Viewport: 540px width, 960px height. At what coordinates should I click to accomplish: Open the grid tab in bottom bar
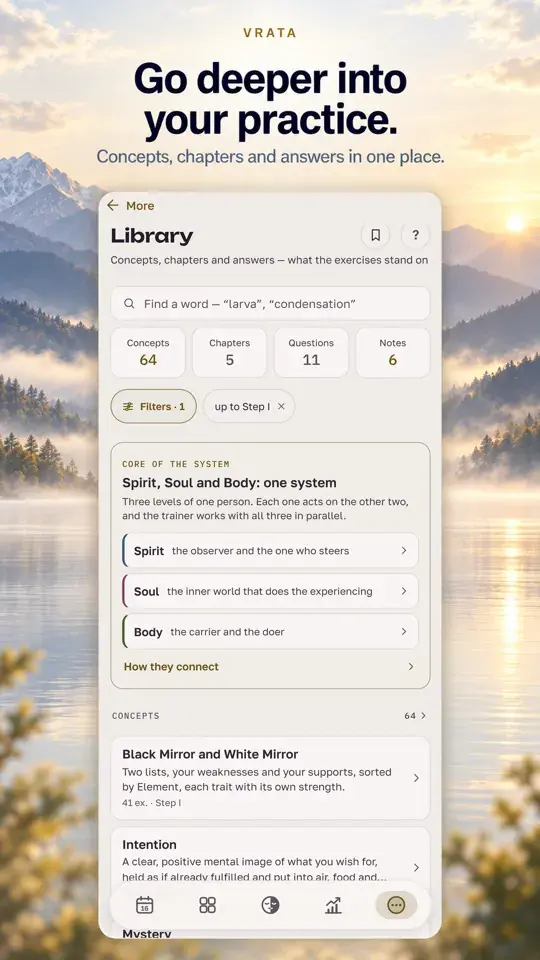pyautogui.click(x=208, y=905)
